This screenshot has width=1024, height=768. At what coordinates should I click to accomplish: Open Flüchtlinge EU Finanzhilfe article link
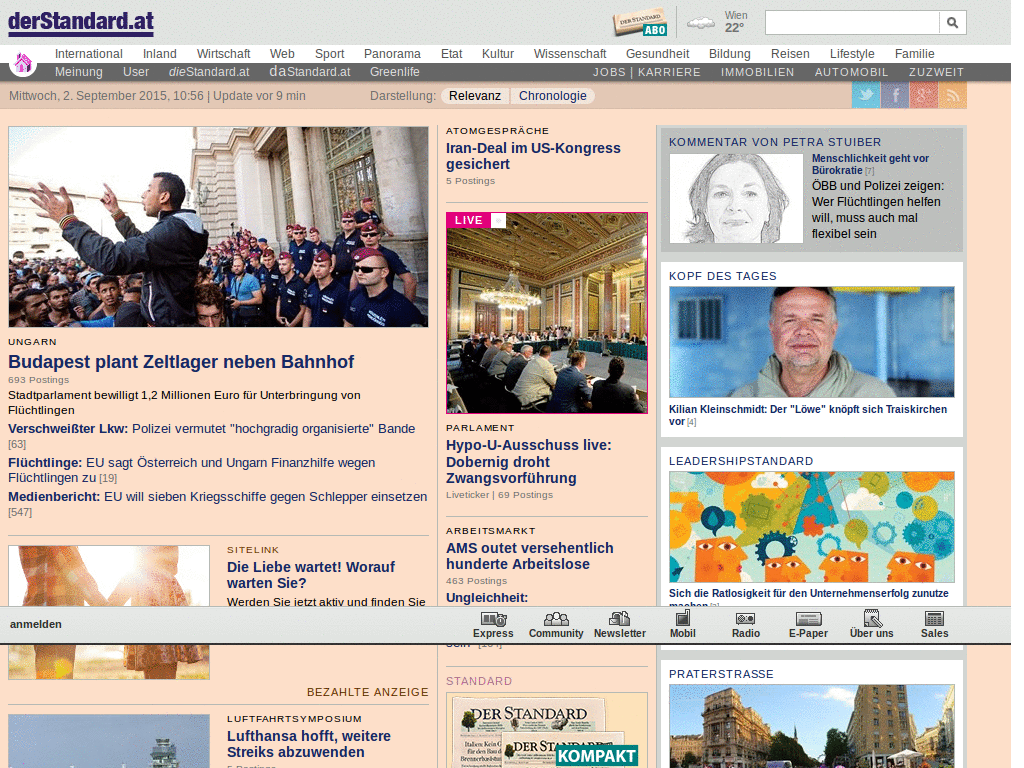pos(191,470)
